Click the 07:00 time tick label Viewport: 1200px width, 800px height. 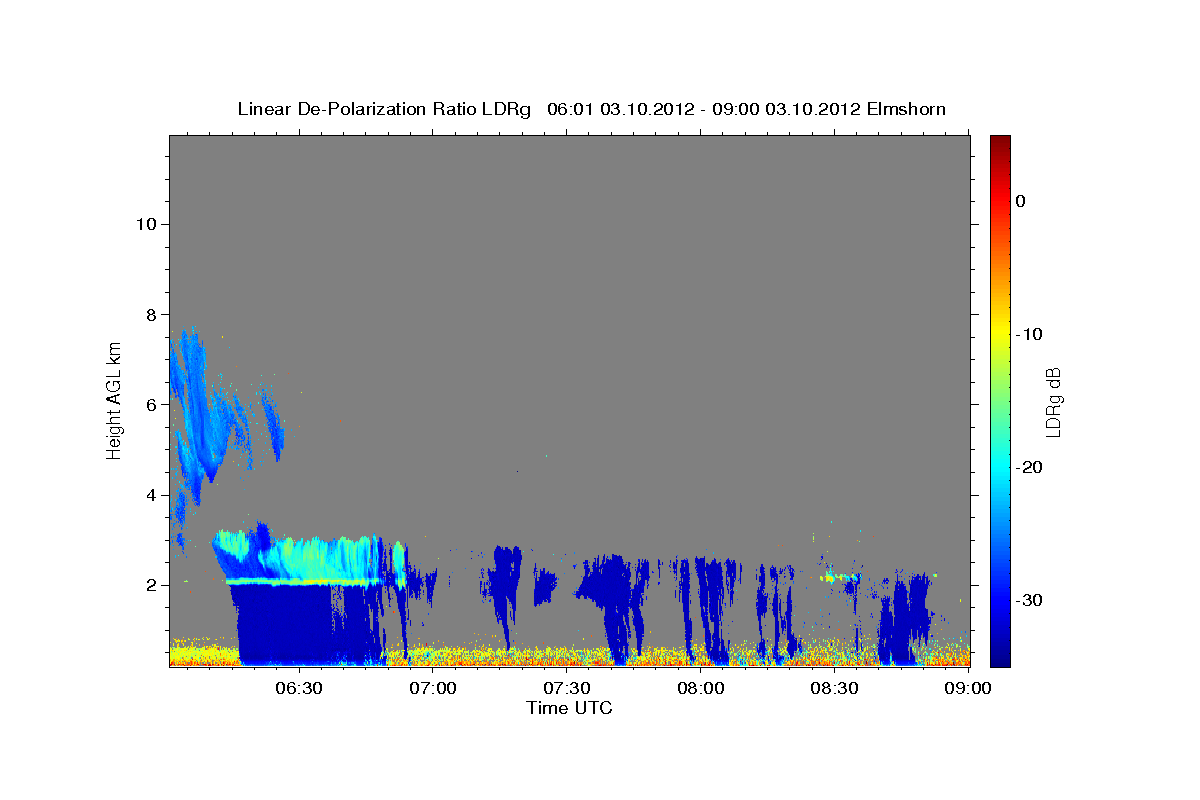click(433, 689)
